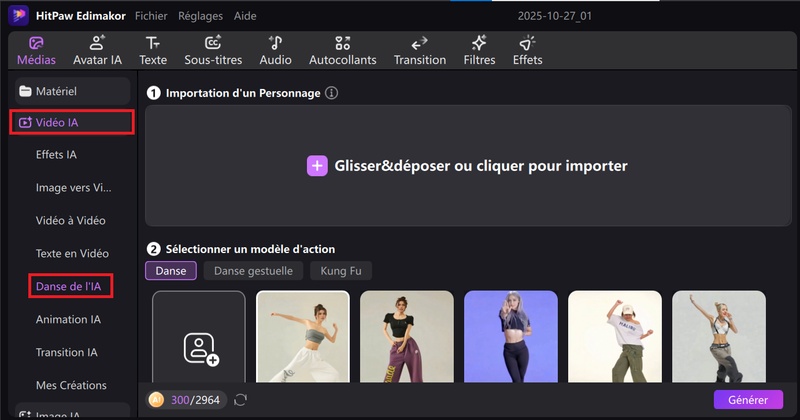The width and height of the screenshot is (800, 420).
Task: Switch to the Danse gestuelle tab
Action: 254,271
